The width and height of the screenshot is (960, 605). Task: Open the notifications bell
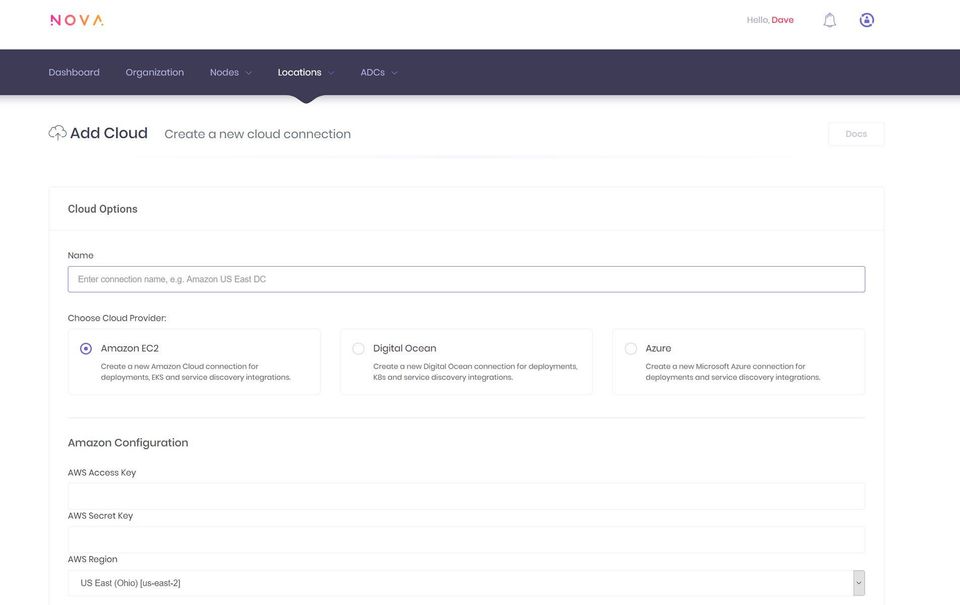(x=830, y=20)
